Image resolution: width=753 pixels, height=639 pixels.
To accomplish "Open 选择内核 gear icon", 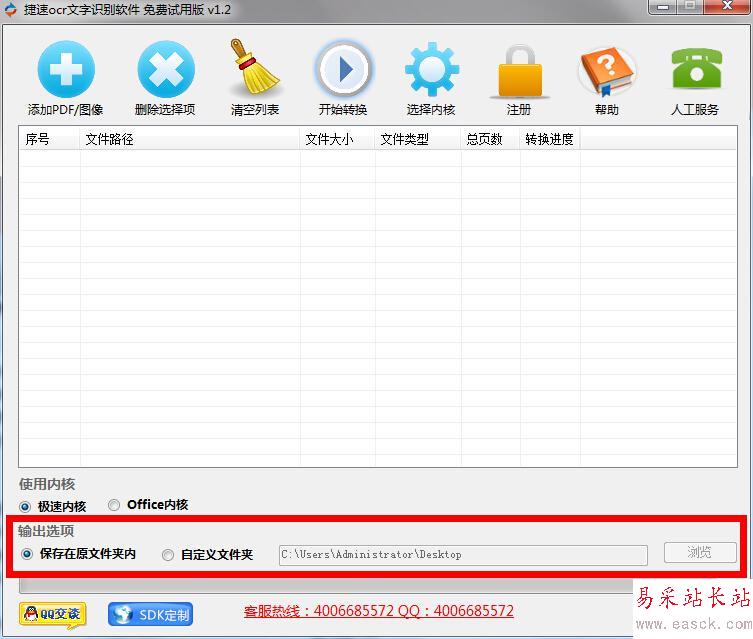I will (x=431, y=69).
